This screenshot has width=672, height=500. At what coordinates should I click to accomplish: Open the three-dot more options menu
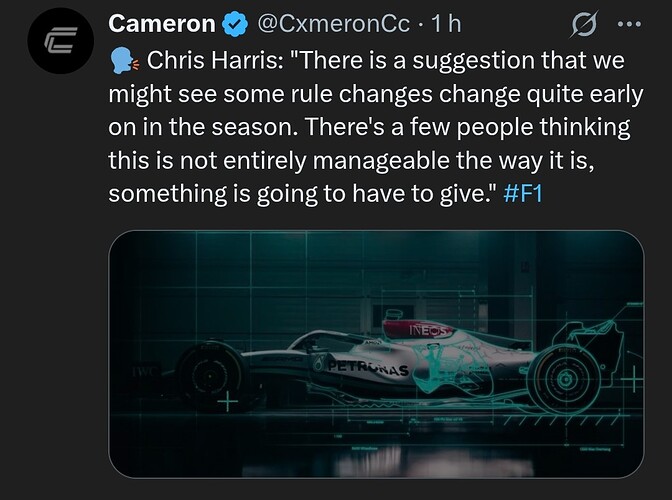[630, 23]
